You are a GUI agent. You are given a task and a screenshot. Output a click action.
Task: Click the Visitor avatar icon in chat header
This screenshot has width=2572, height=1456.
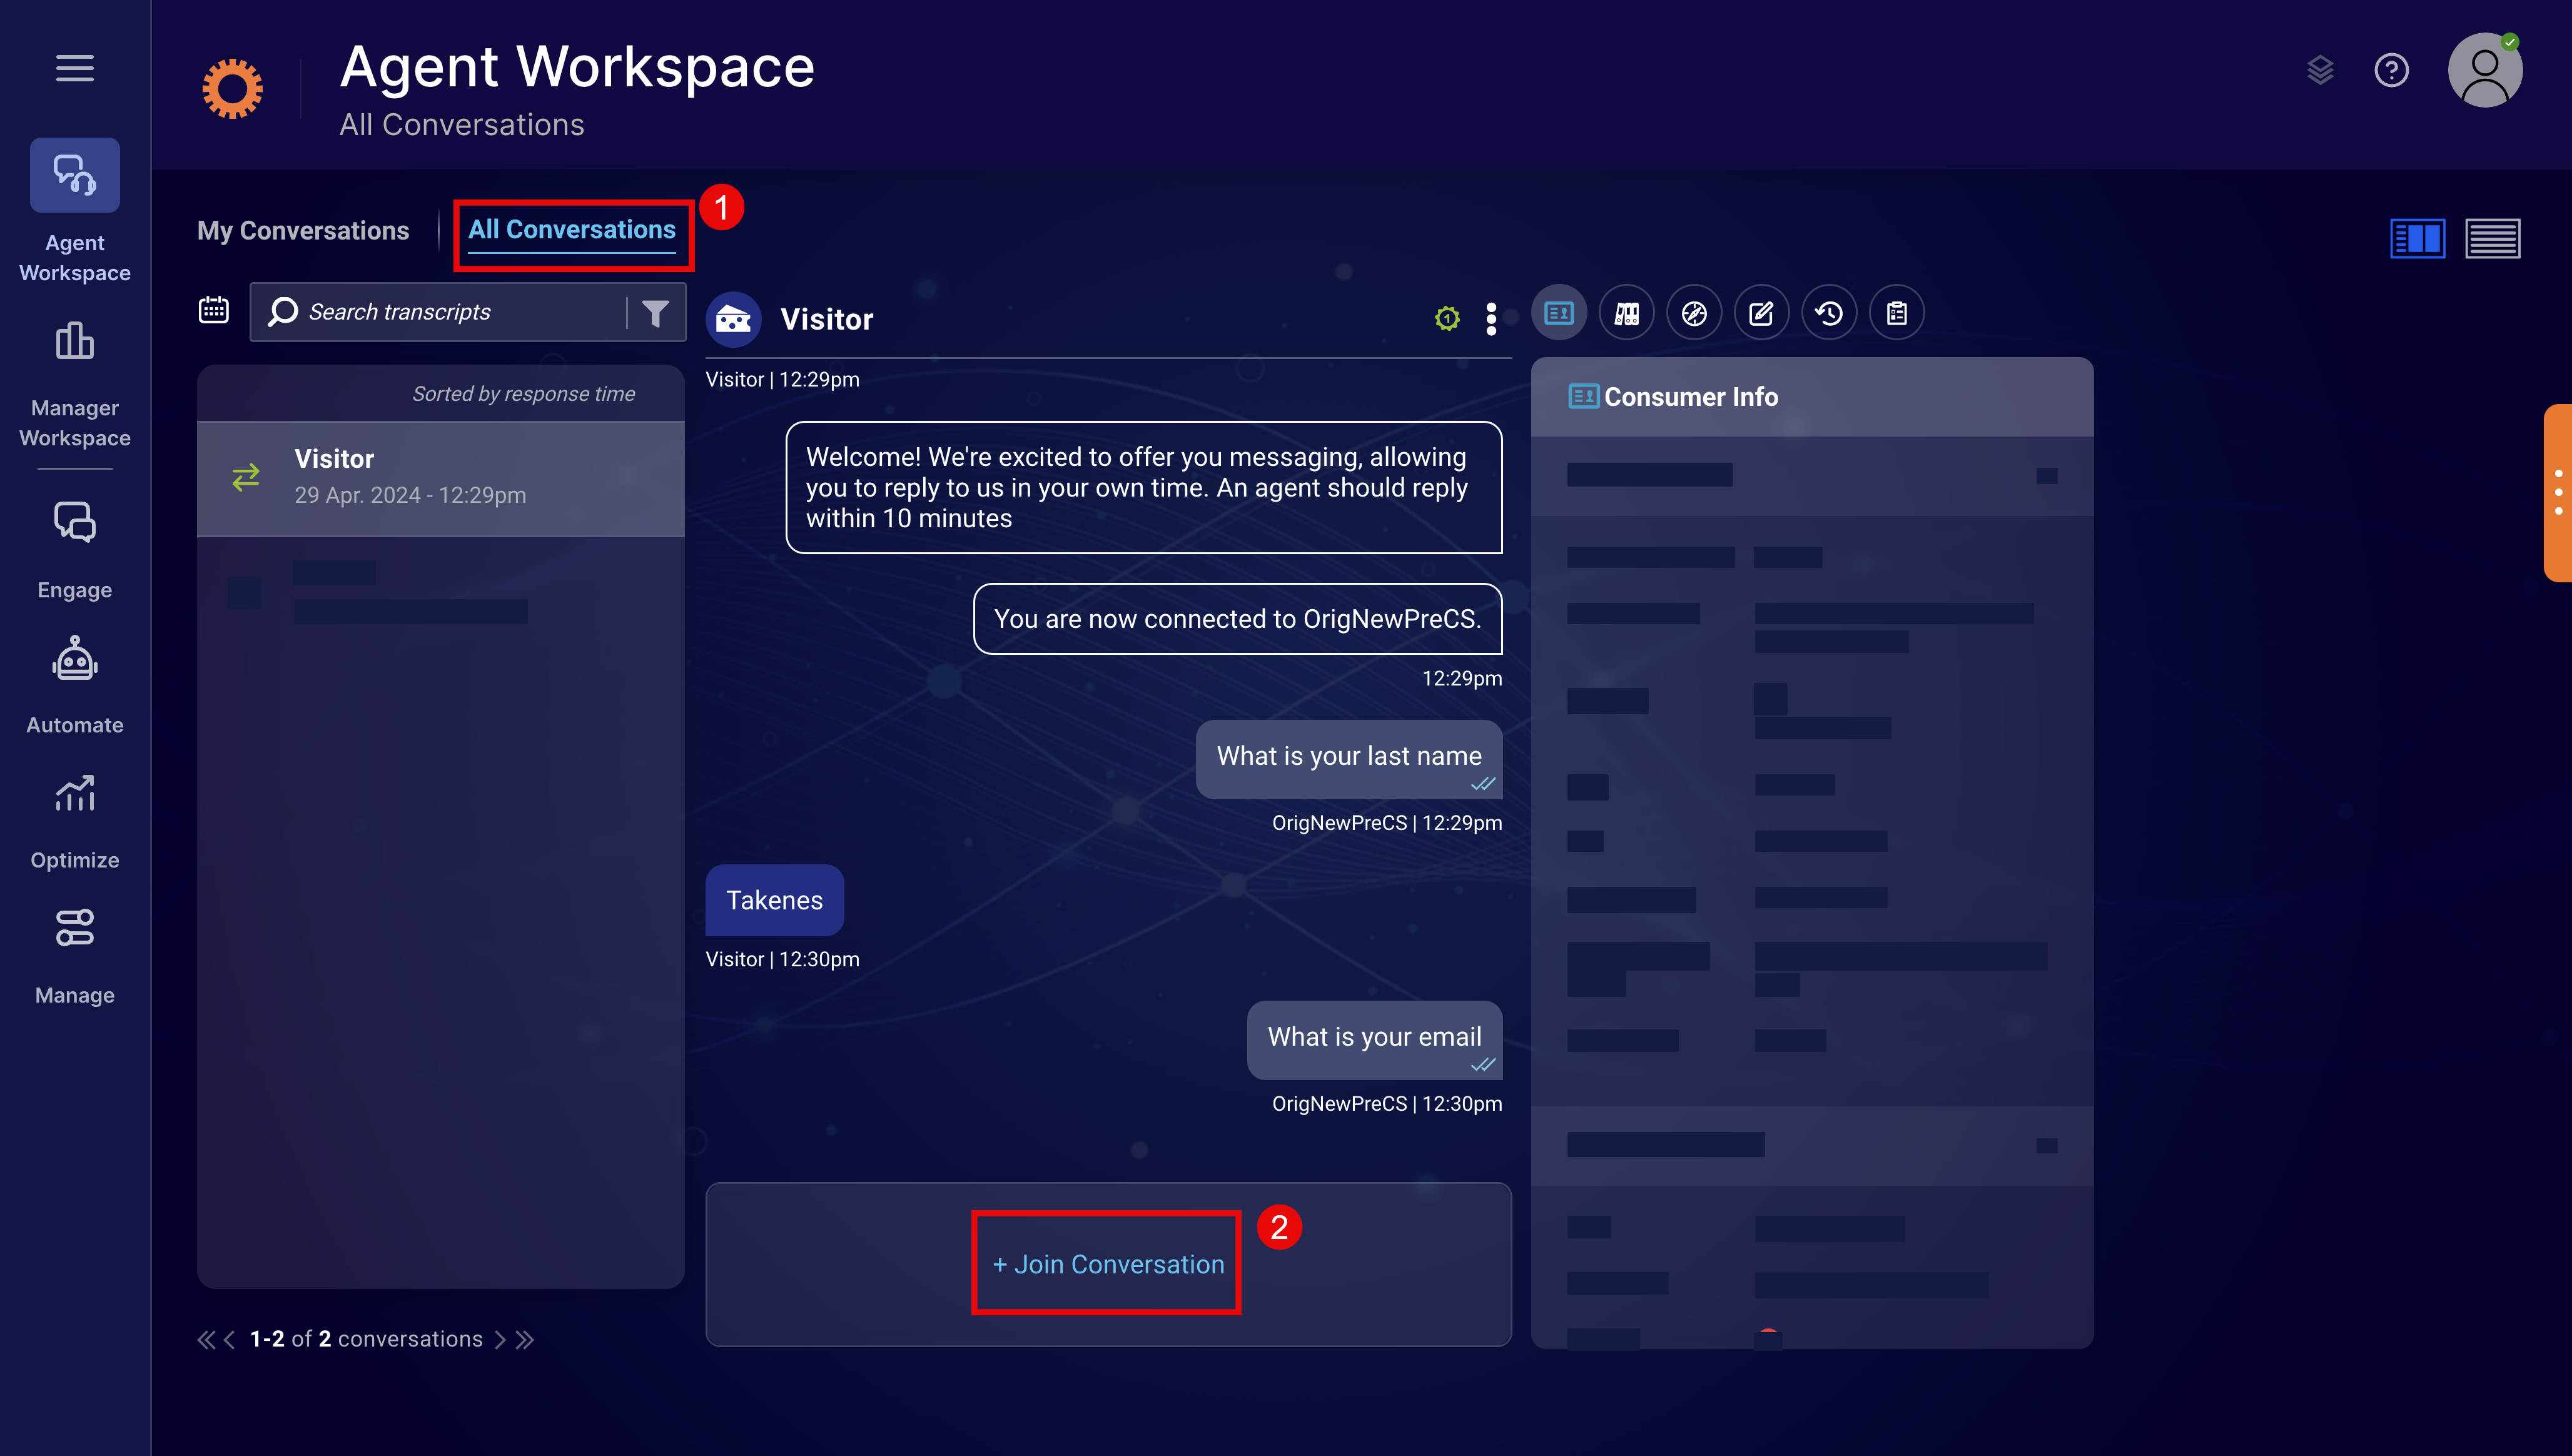coord(733,319)
